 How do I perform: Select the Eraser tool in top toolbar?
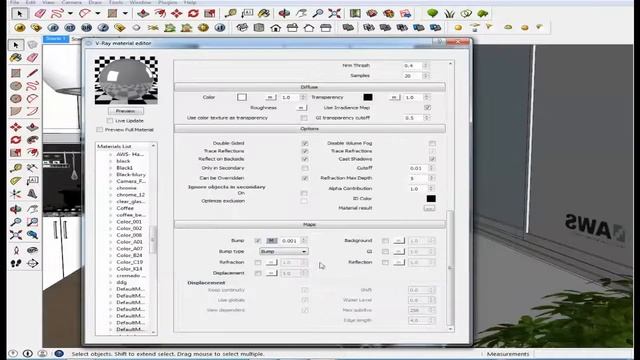point(40,13)
